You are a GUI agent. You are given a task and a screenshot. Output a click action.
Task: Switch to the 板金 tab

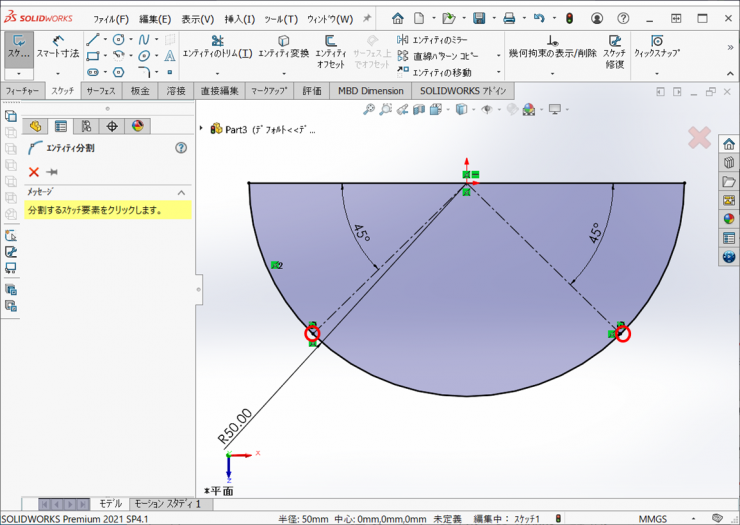pos(140,91)
